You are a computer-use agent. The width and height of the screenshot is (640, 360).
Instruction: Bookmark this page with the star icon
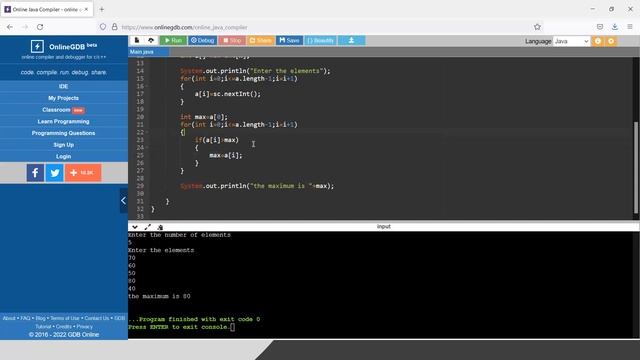(537, 27)
